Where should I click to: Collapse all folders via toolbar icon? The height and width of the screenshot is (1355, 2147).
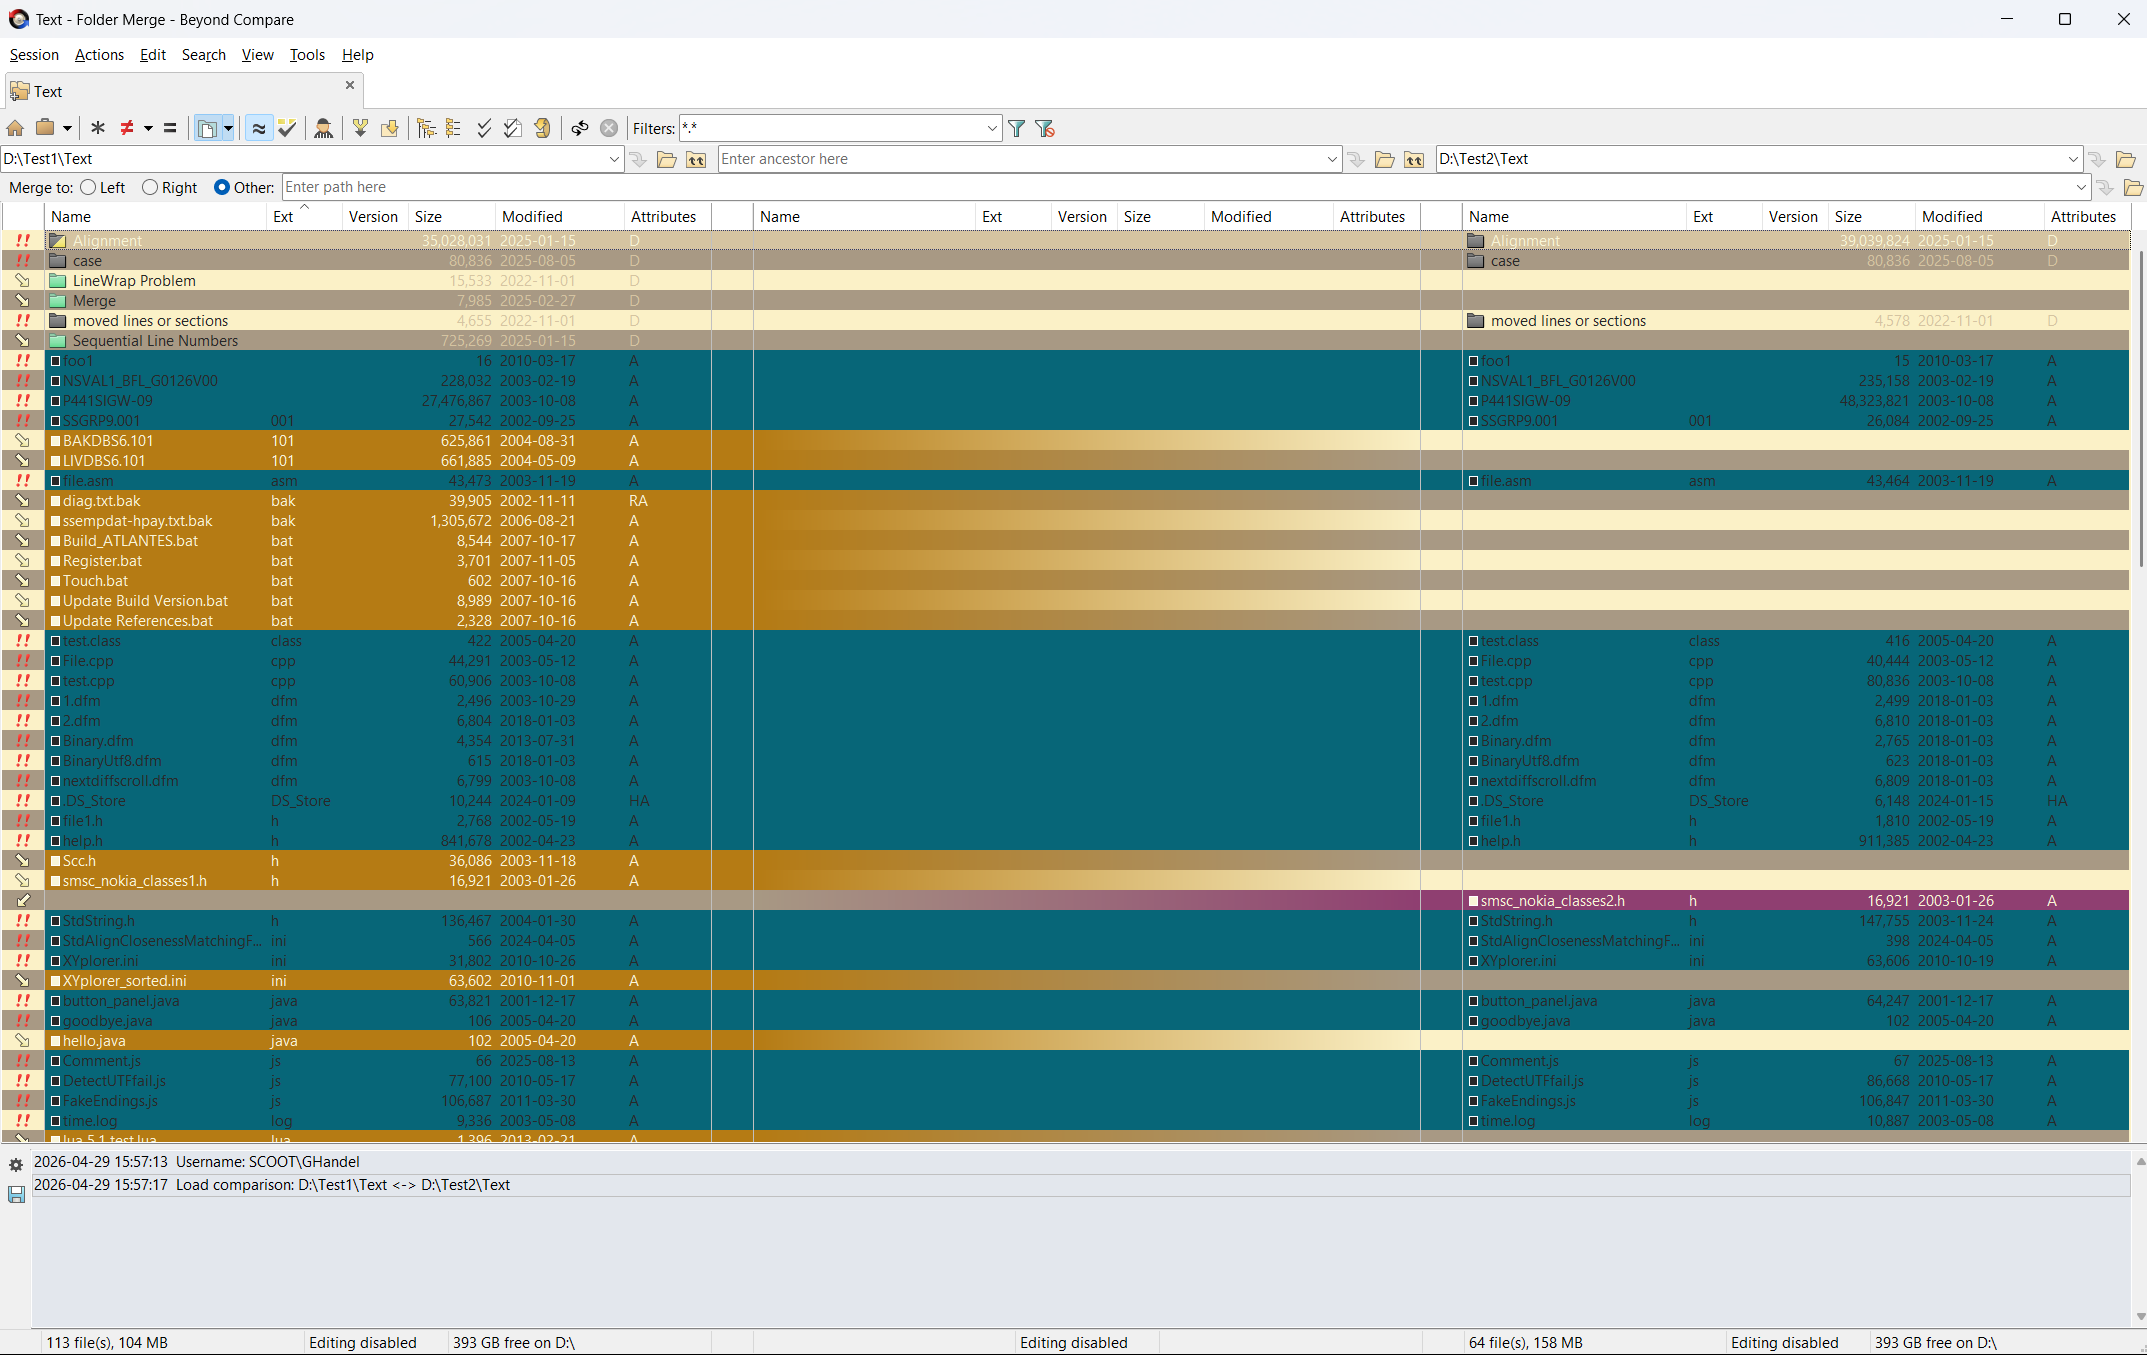454,128
